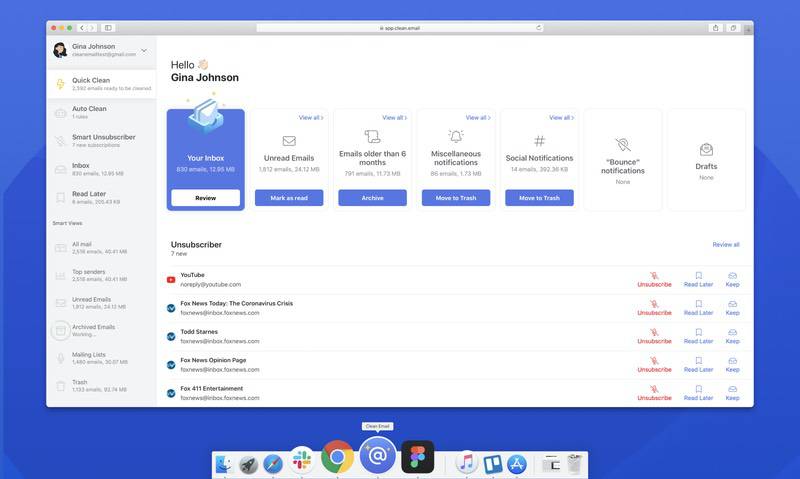Click View all on Unread Emails card
The height and width of the screenshot is (479, 800).
[x=311, y=118]
